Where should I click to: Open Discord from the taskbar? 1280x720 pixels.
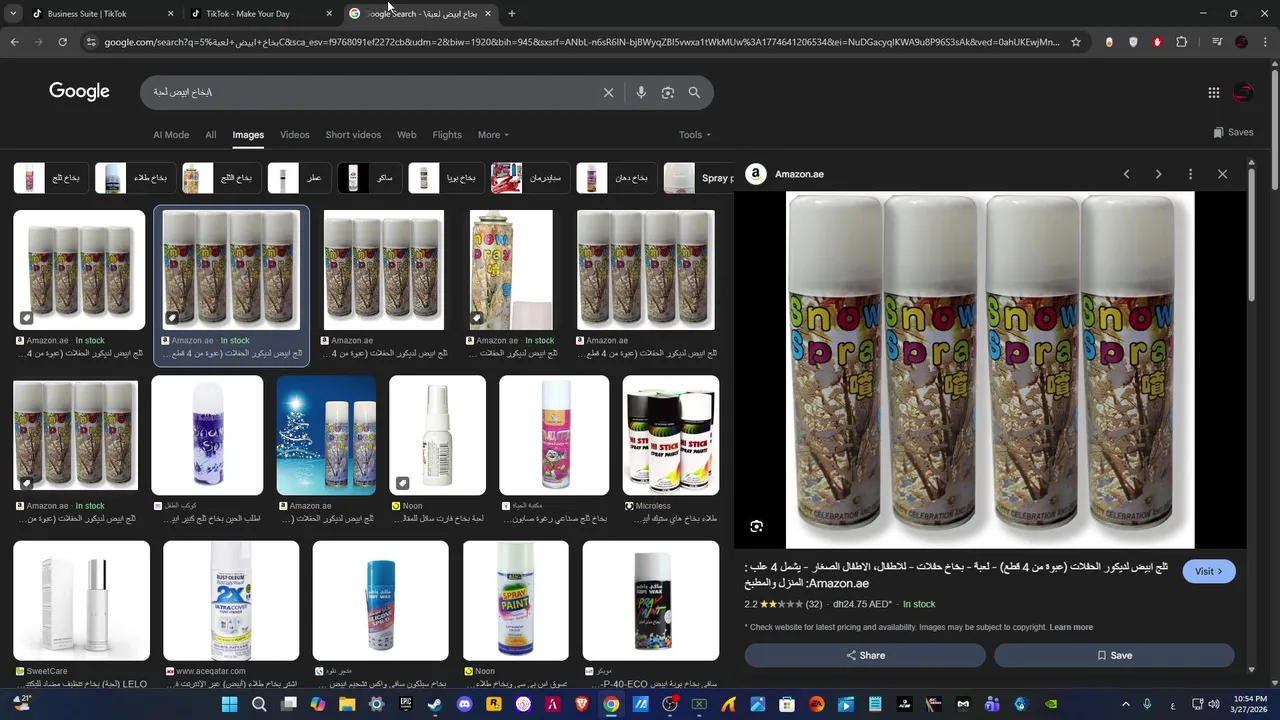pyautogui.click(x=464, y=704)
